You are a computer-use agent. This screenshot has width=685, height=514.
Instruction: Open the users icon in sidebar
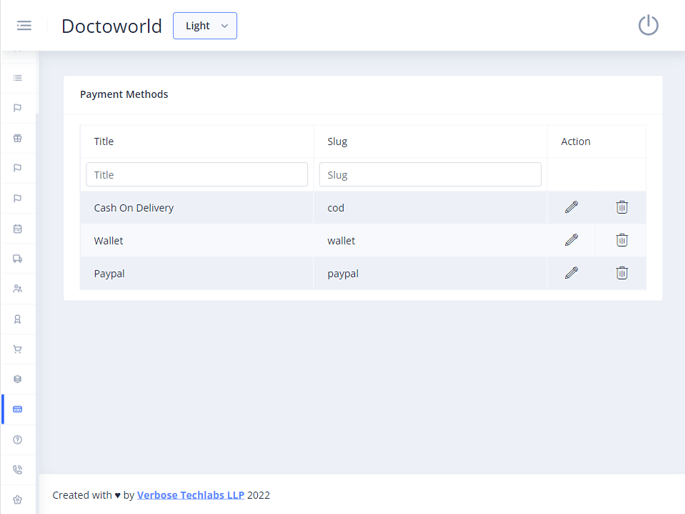18,289
